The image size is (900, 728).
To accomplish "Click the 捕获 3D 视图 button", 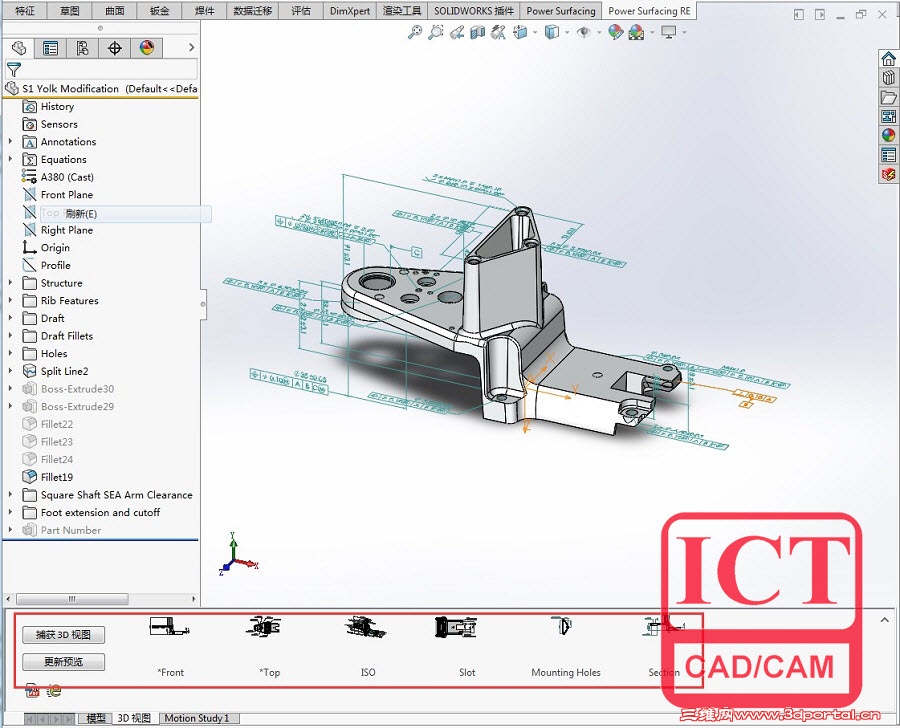I will pos(63,635).
